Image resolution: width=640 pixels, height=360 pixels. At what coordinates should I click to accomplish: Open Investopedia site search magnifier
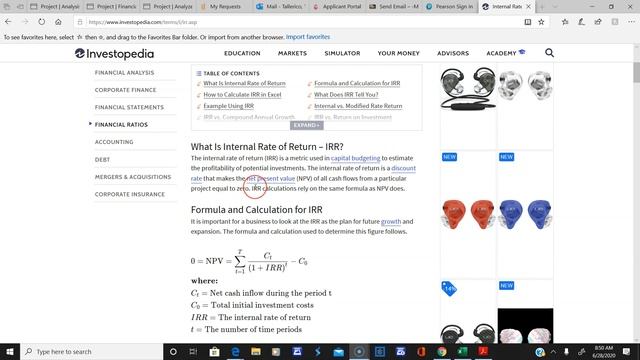point(549,53)
